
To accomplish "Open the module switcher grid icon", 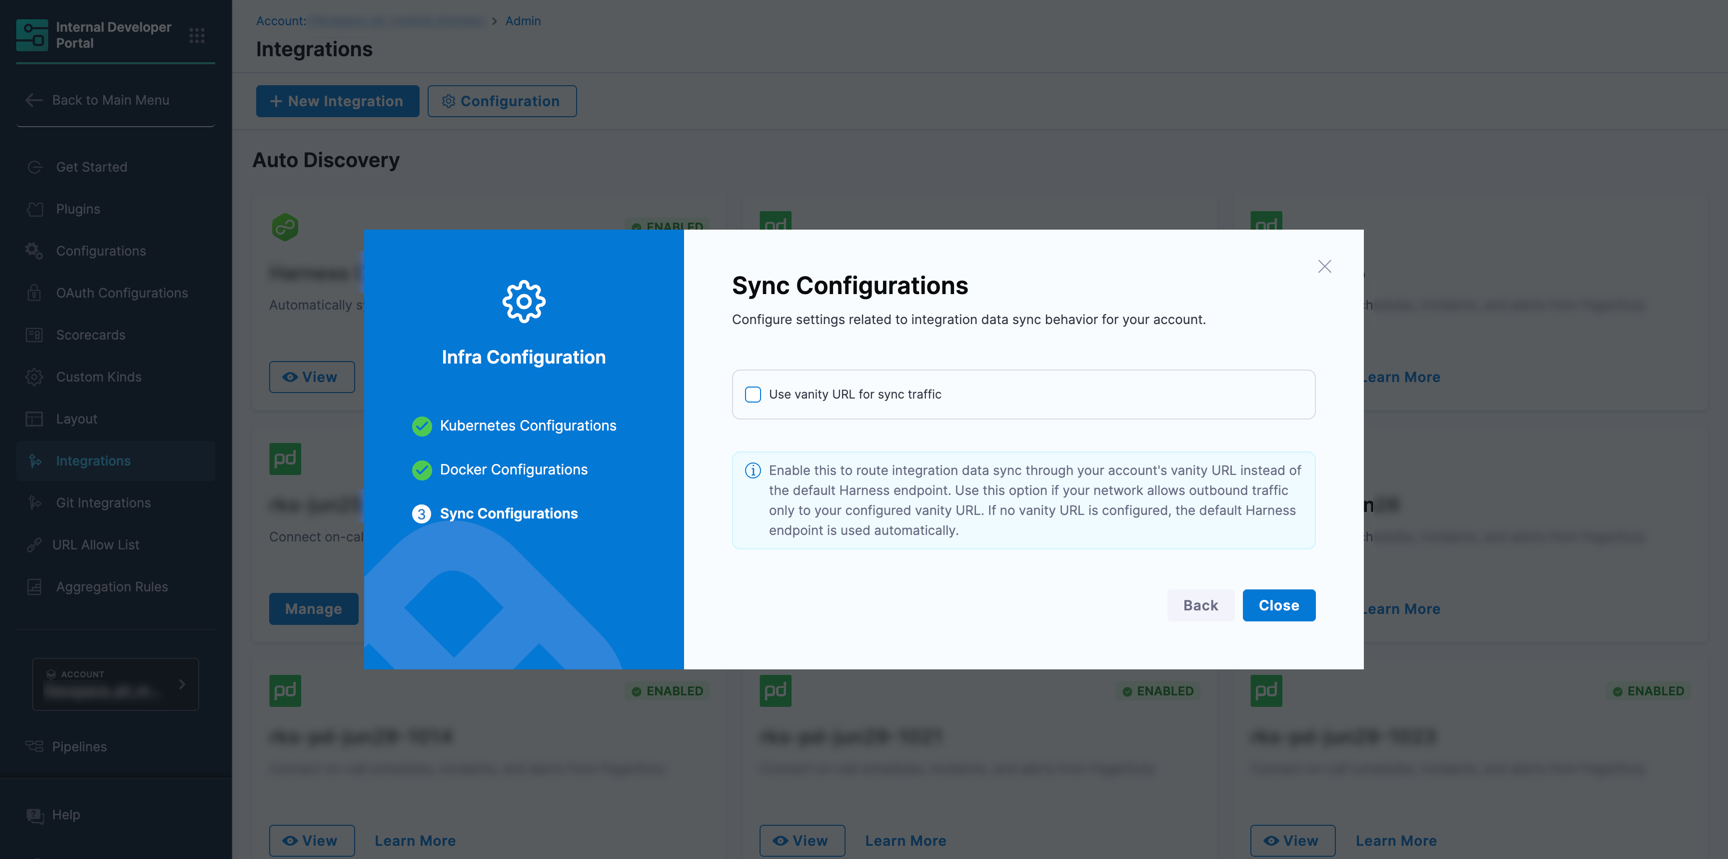I will (x=197, y=36).
